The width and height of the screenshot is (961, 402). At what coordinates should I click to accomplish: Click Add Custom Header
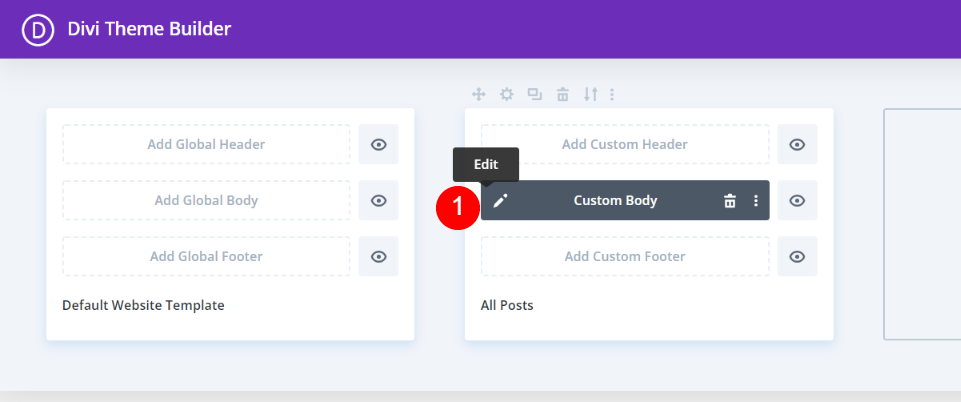[625, 145]
